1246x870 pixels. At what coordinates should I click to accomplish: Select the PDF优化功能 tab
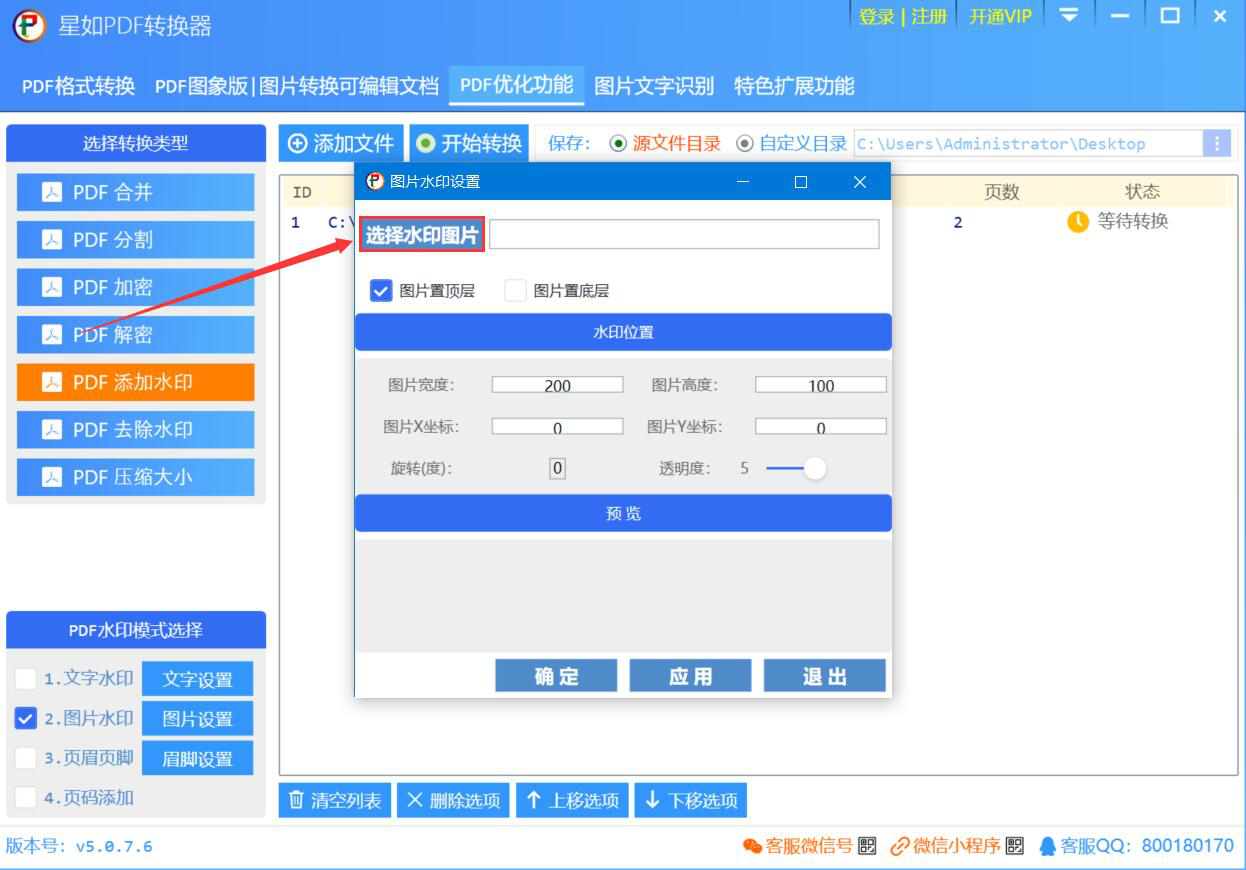pos(517,85)
